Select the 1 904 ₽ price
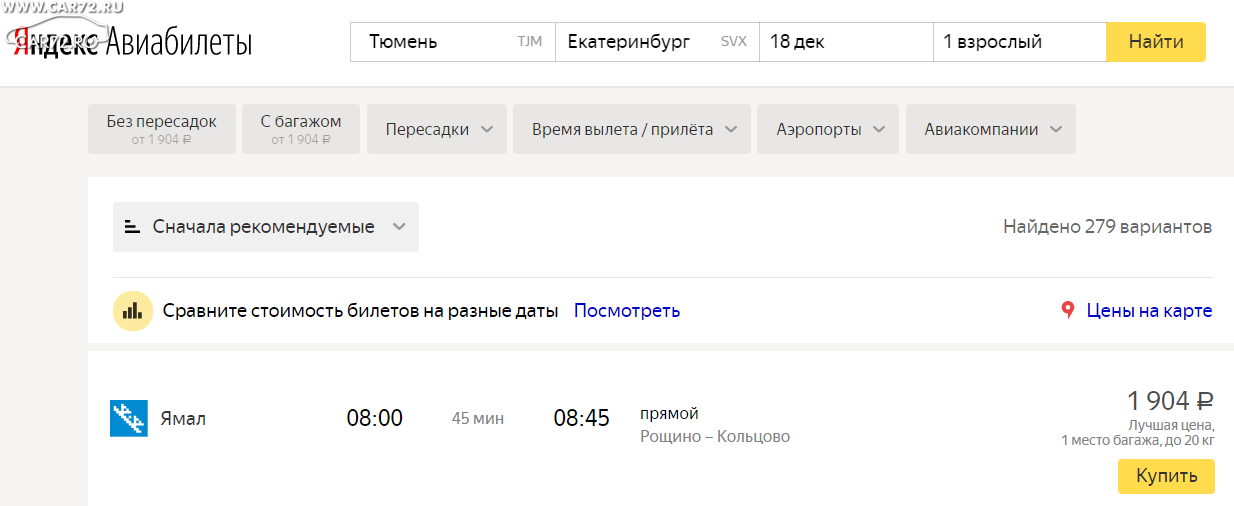Viewport: 1234px width, 506px height. 1170,401
